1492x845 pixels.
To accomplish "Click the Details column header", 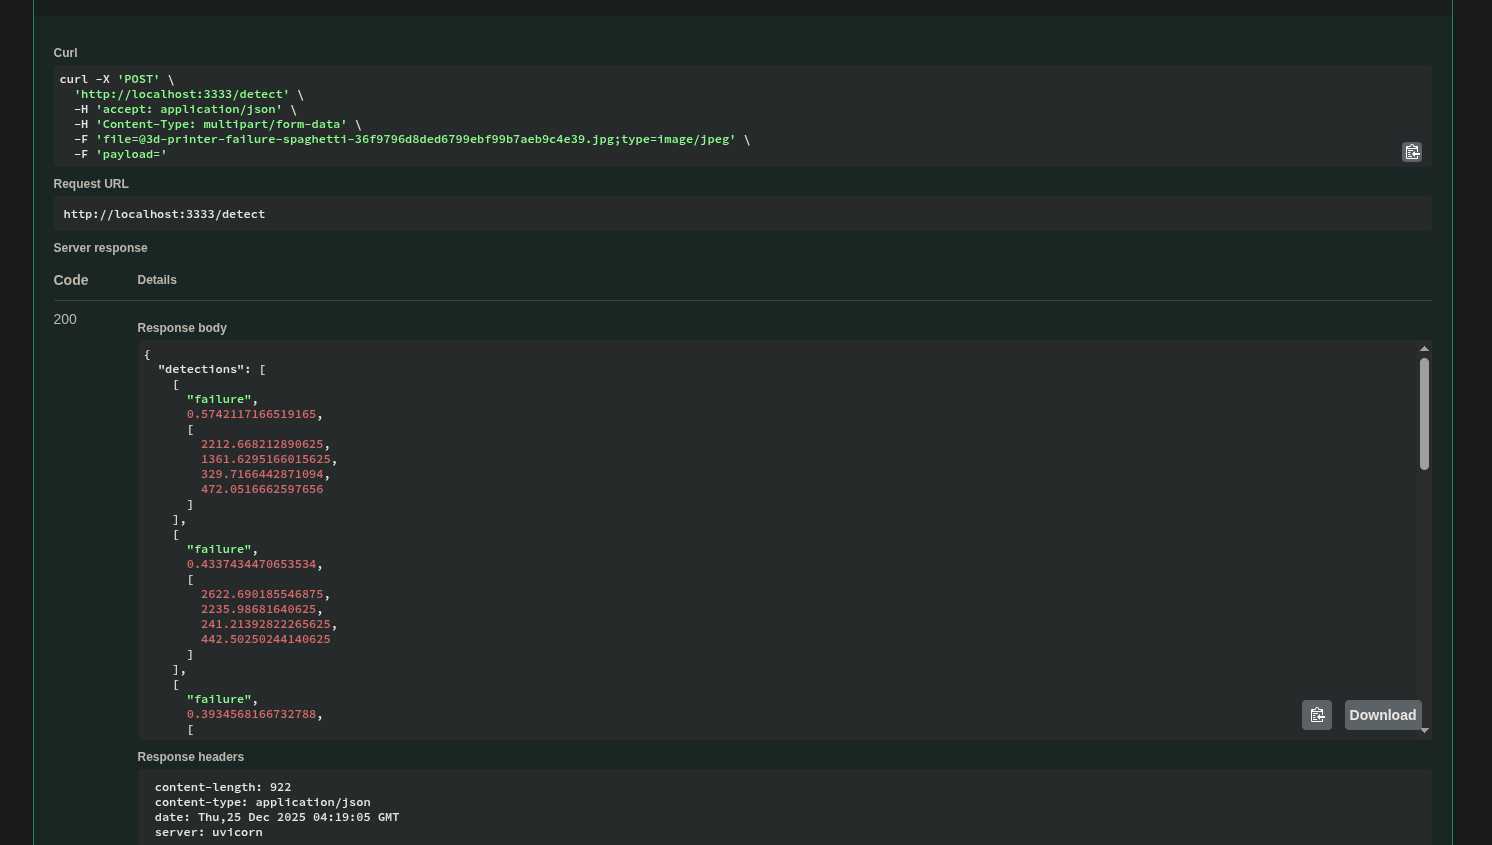I will (x=157, y=280).
